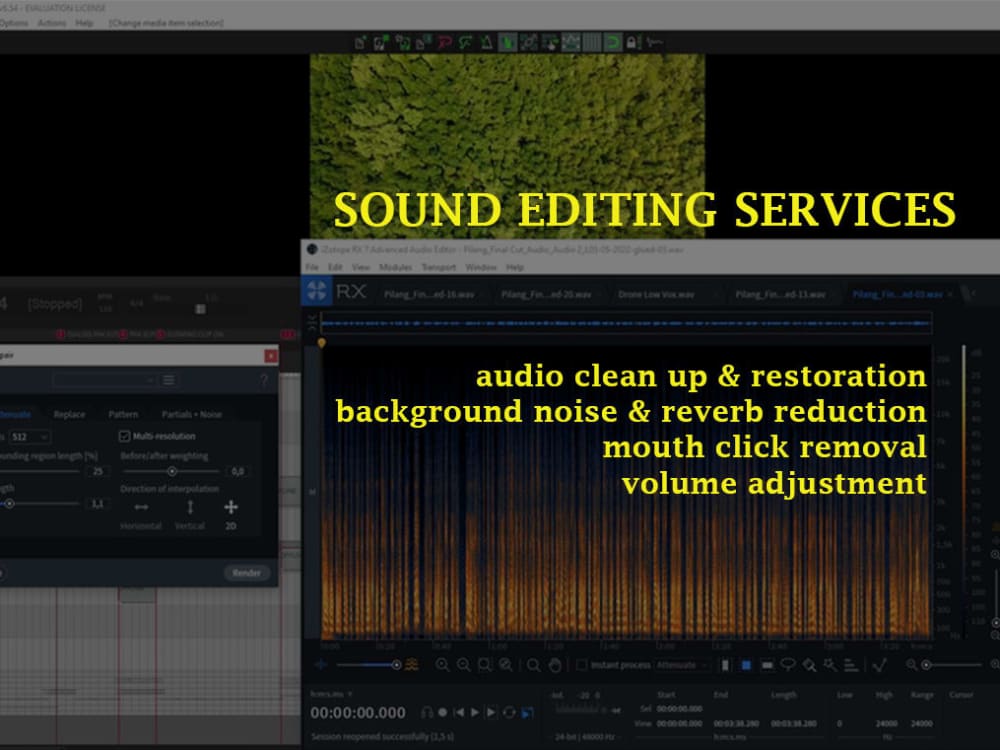The height and width of the screenshot is (750, 1000).
Task: Click the play selection button
Action: point(491,712)
